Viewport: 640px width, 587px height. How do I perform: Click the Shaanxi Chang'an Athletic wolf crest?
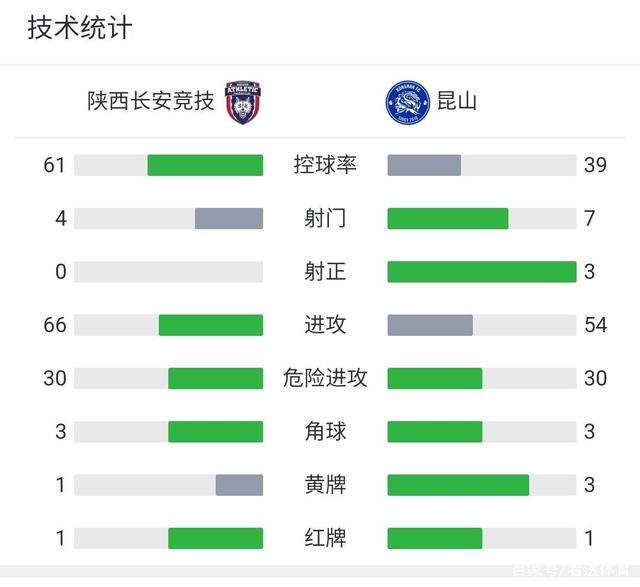[243, 102]
